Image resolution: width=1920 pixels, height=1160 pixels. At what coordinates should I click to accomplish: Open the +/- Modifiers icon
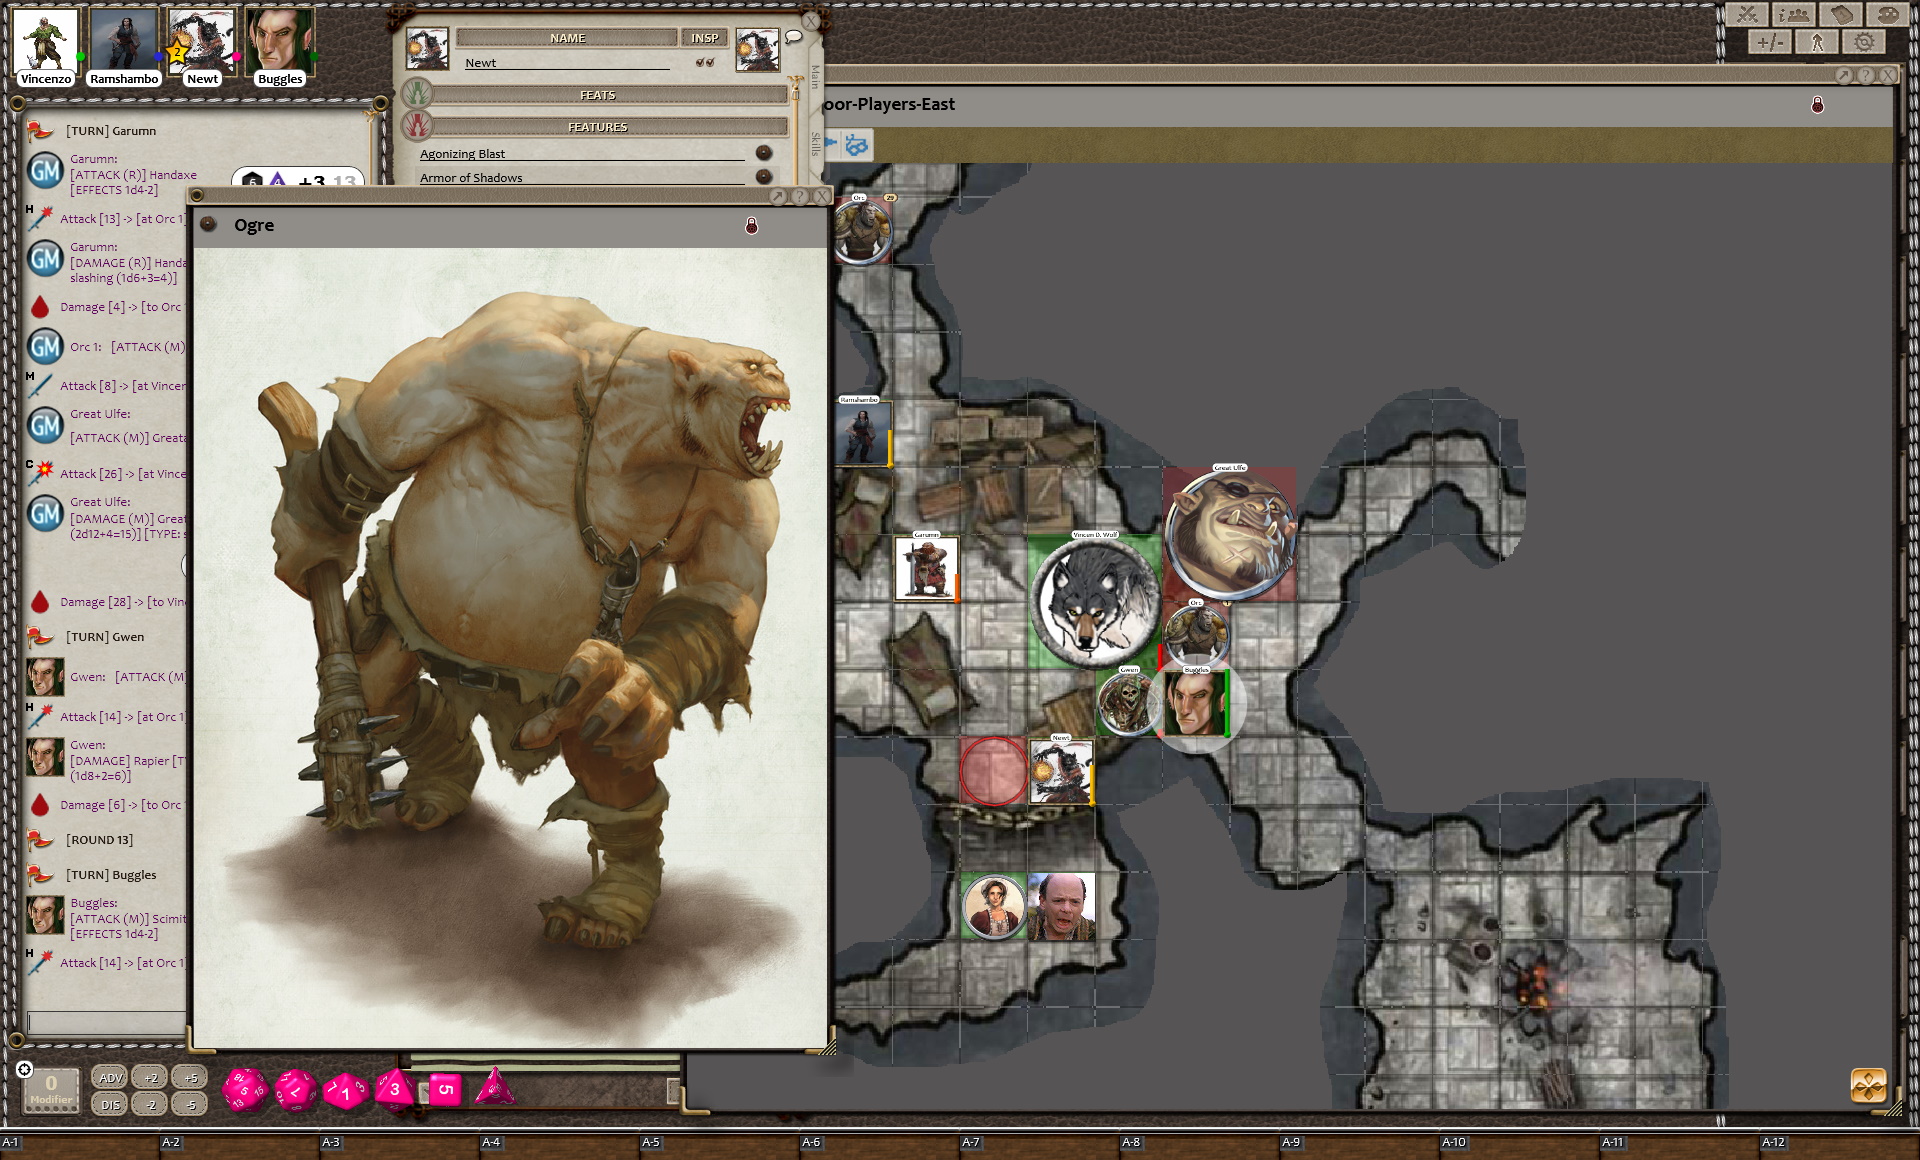pos(1770,42)
